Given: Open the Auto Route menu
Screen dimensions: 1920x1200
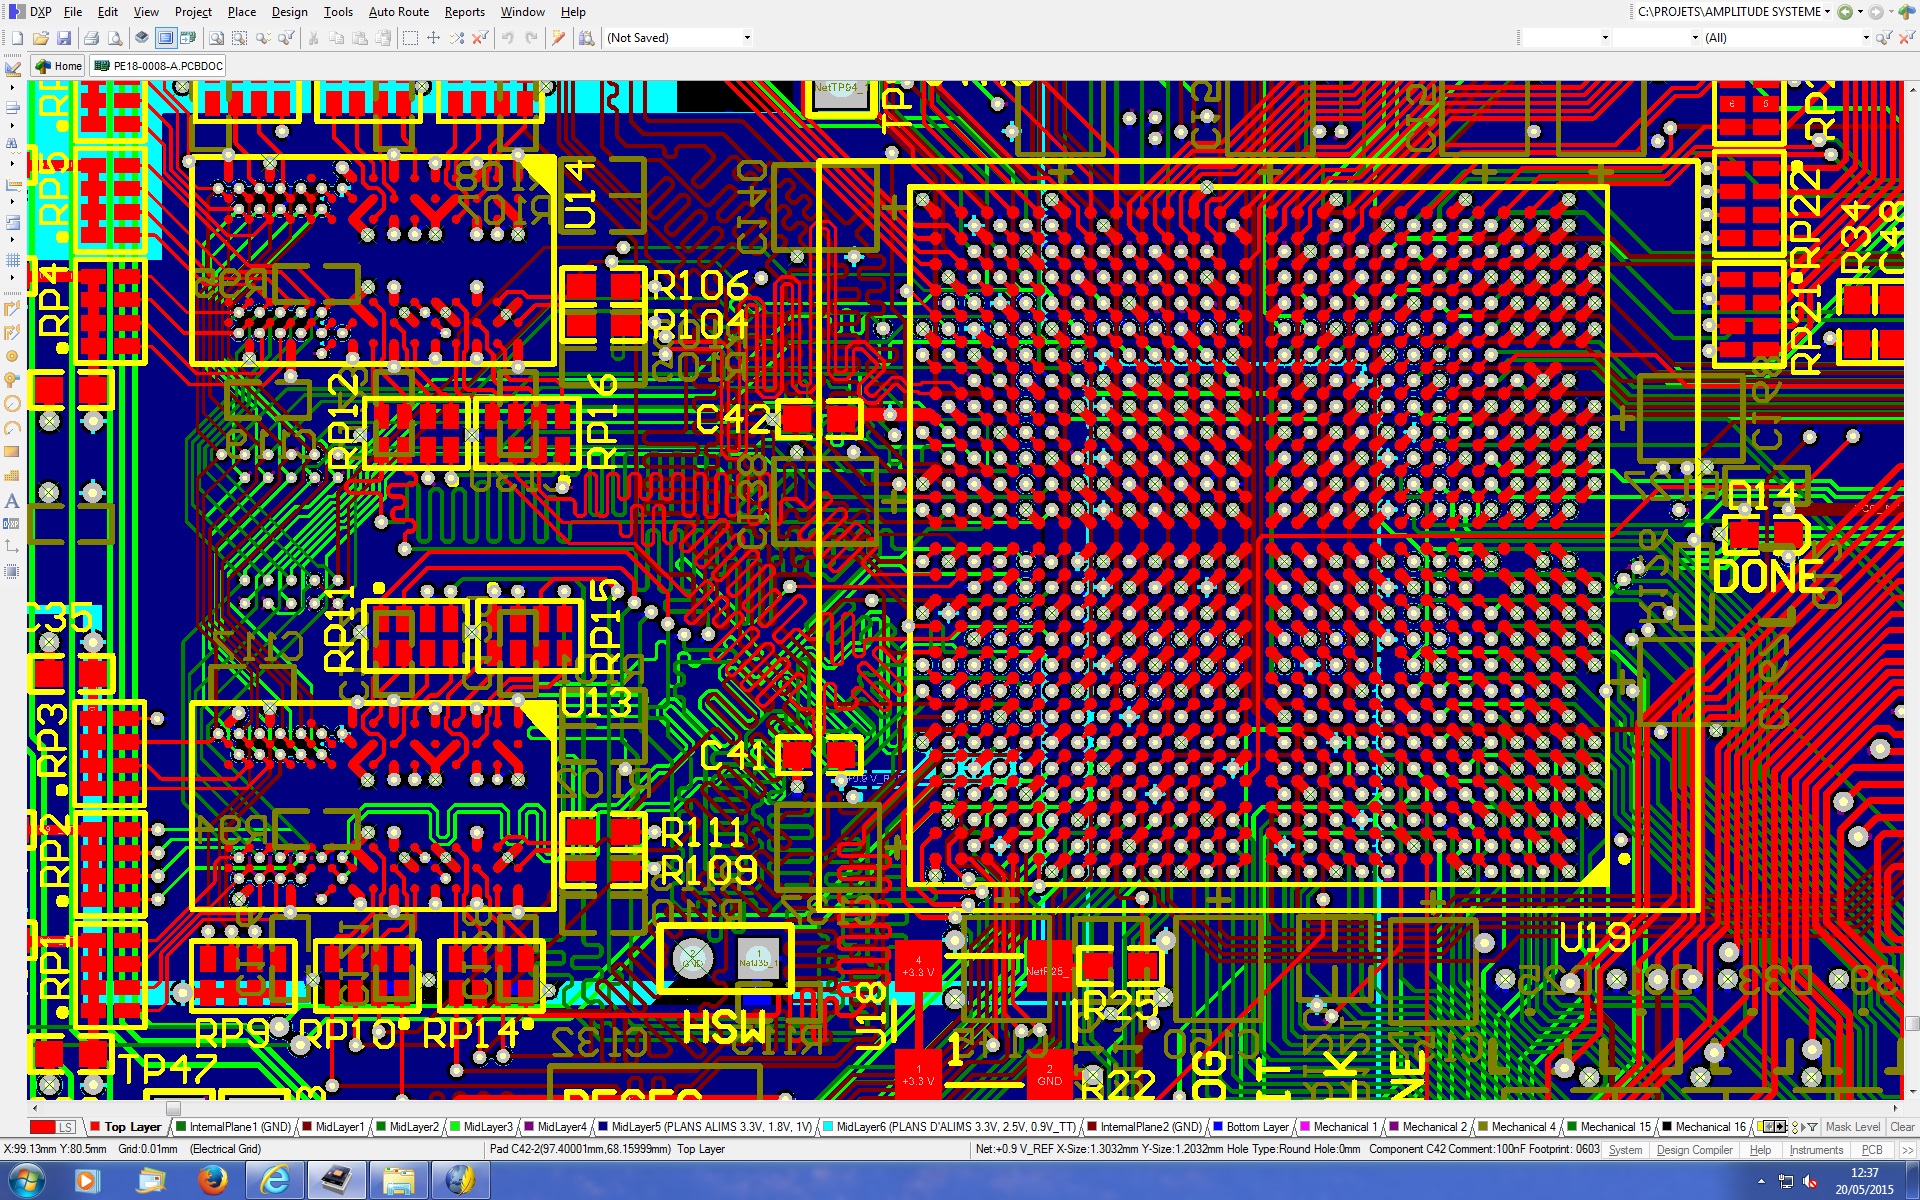Looking at the screenshot, I should (399, 12).
